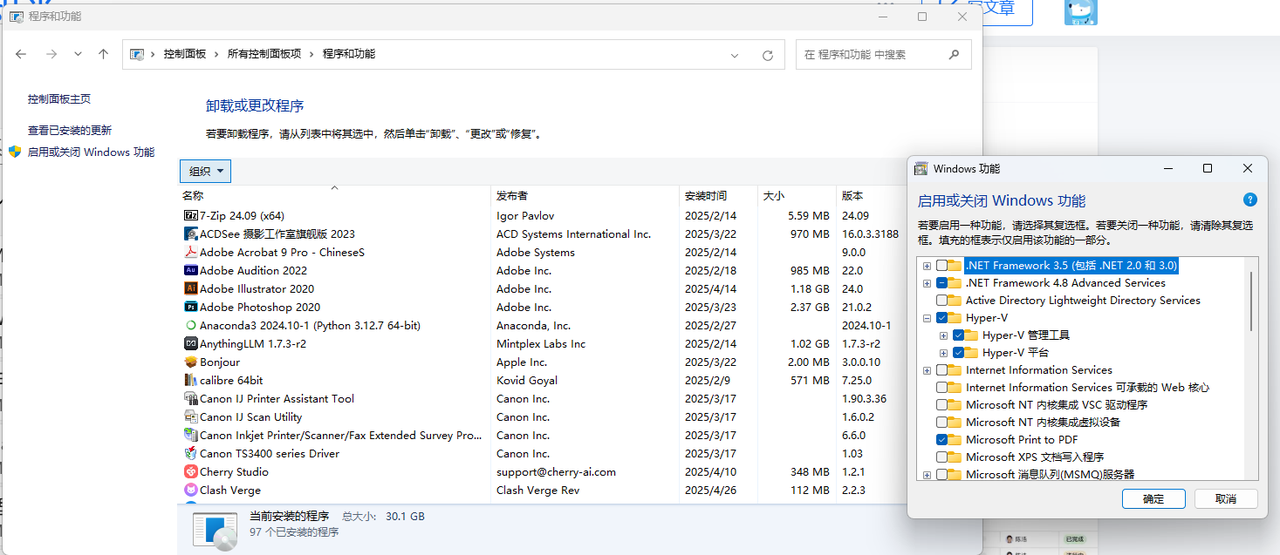Viewport: 1280px width, 555px height.
Task: Check Internet Information Services 可承载的 Web 核心
Action: click(942, 387)
